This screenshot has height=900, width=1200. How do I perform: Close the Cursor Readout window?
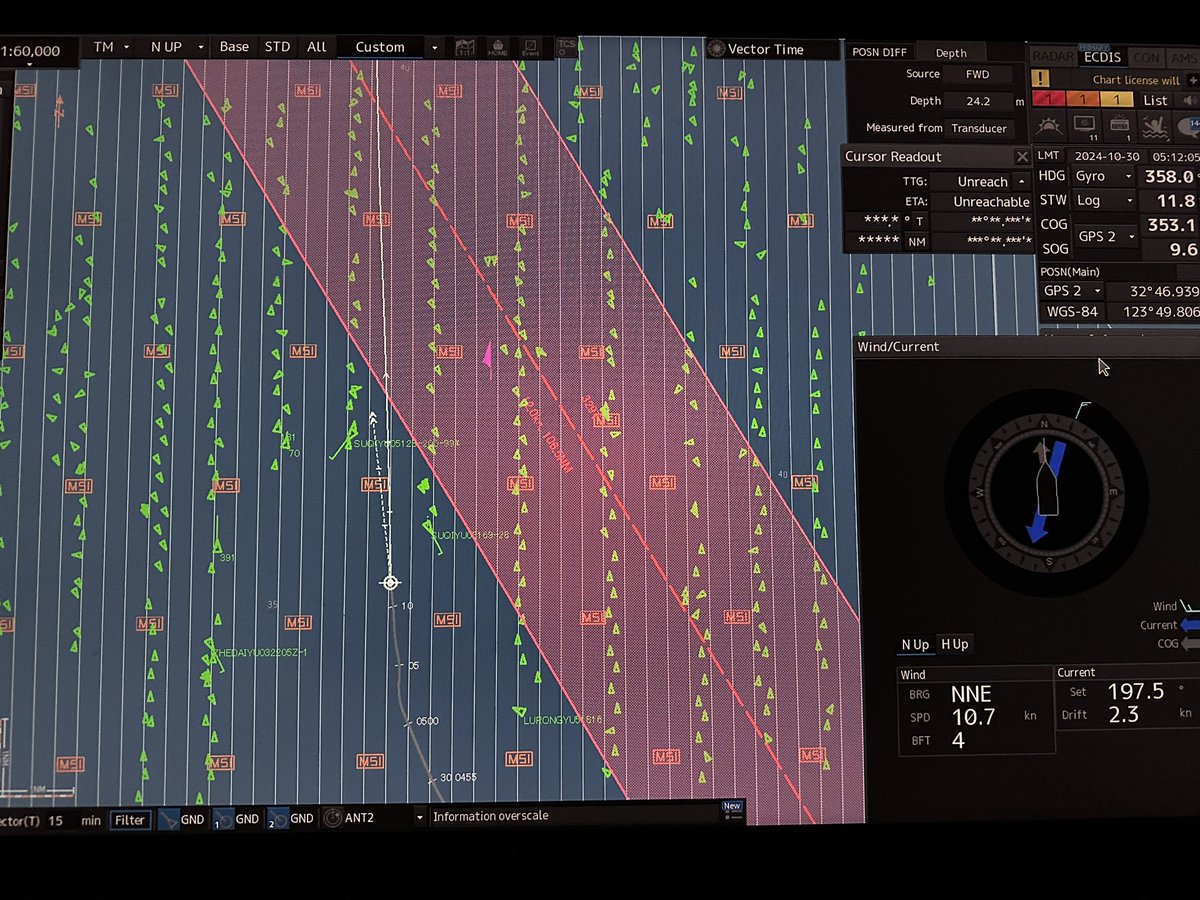[1022, 157]
